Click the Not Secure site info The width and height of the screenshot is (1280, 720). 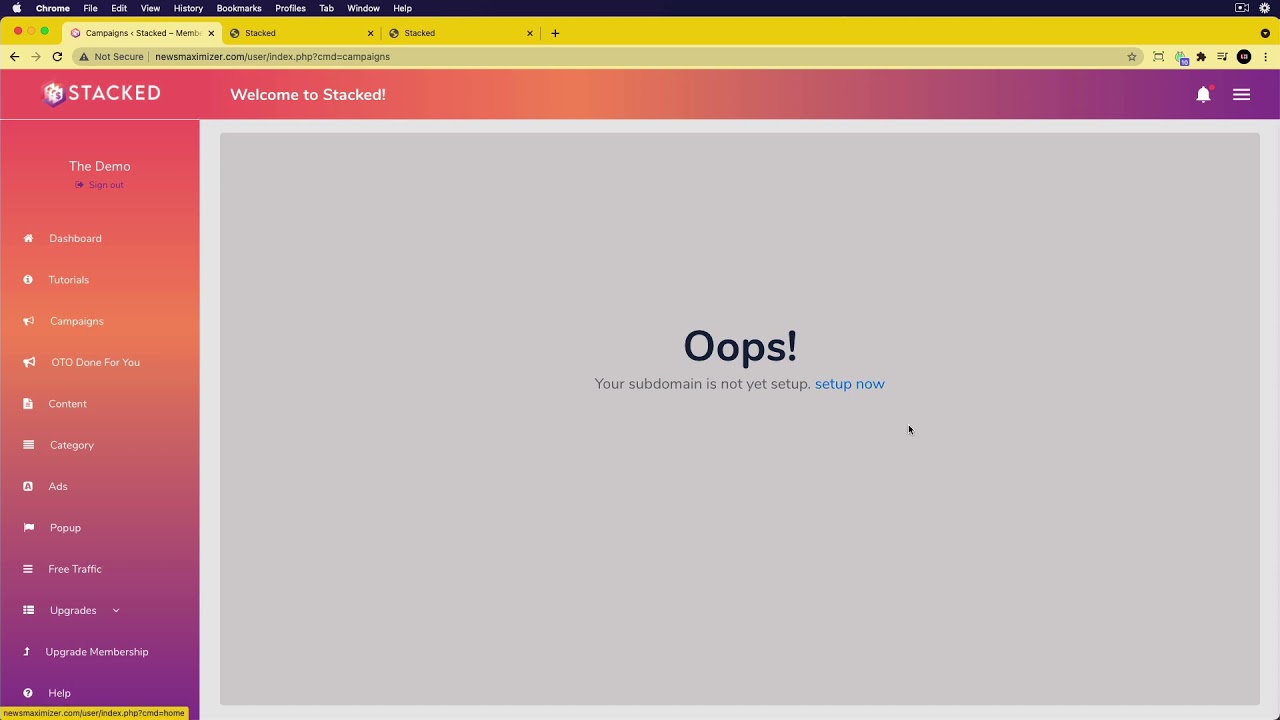110,57
